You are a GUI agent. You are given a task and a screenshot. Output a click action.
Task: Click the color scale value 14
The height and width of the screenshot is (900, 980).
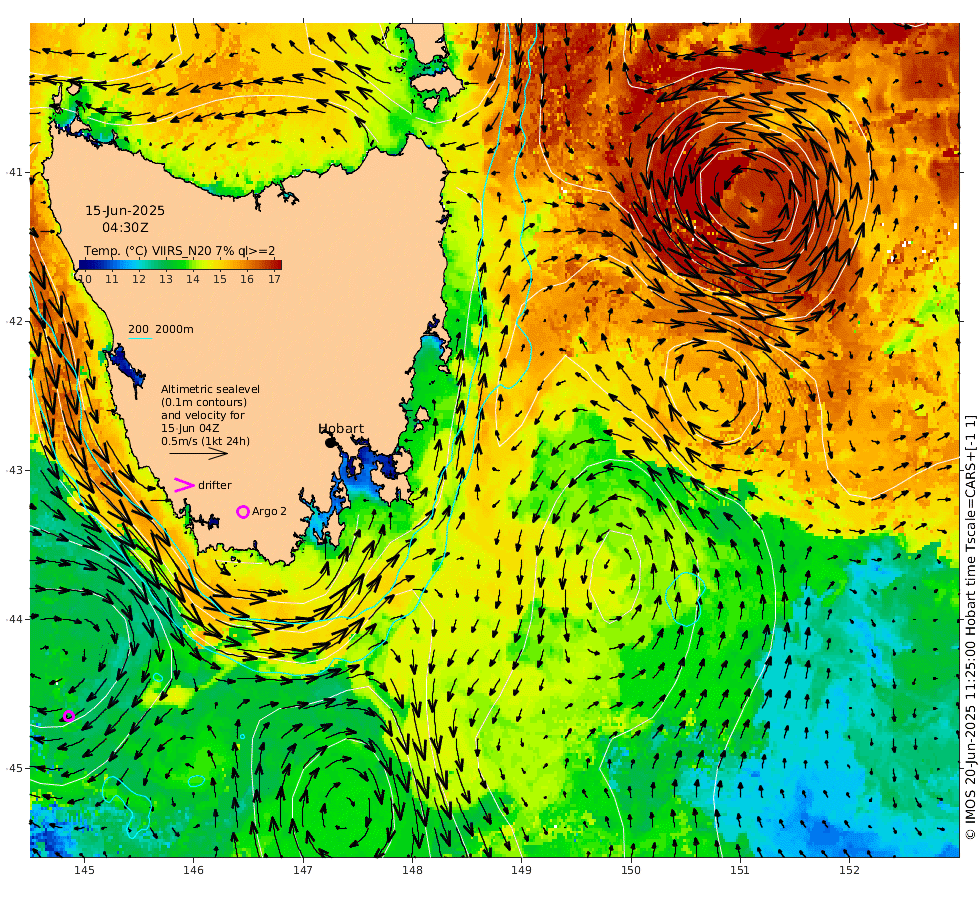click(193, 279)
